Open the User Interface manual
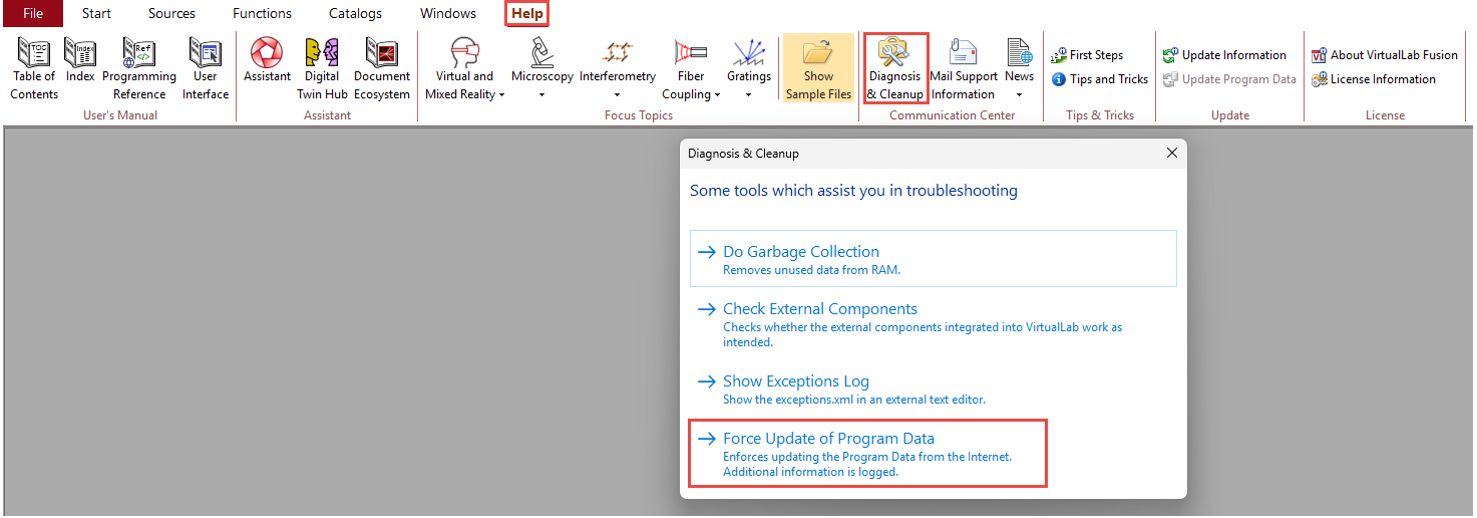 click(205, 68)
